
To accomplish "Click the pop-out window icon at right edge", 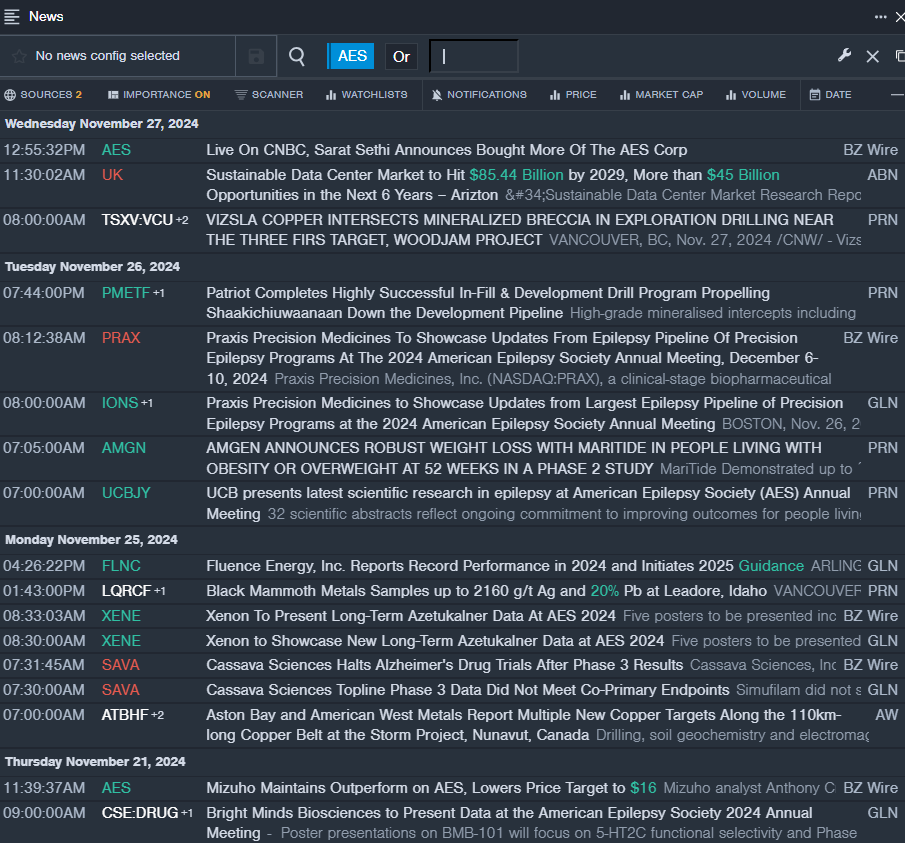I will click(x=899, y=56).
